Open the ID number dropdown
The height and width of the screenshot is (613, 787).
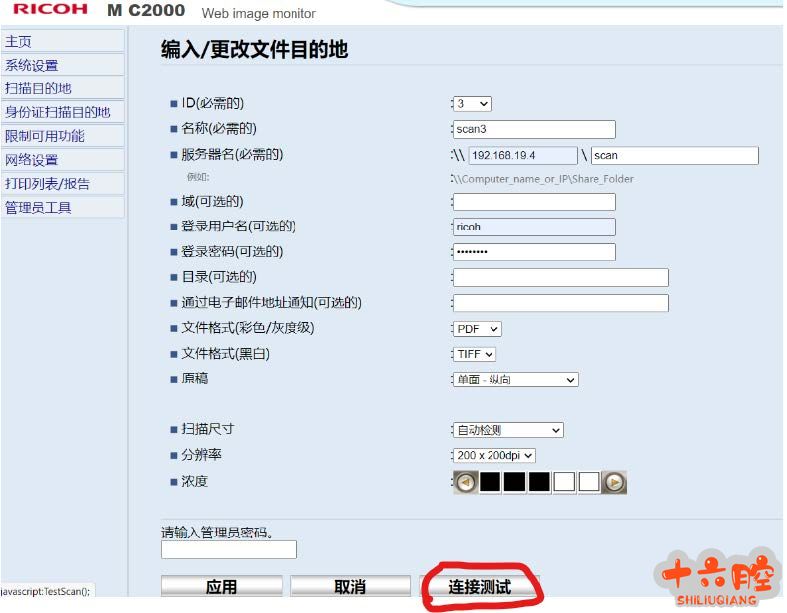(x=473, y=104)
